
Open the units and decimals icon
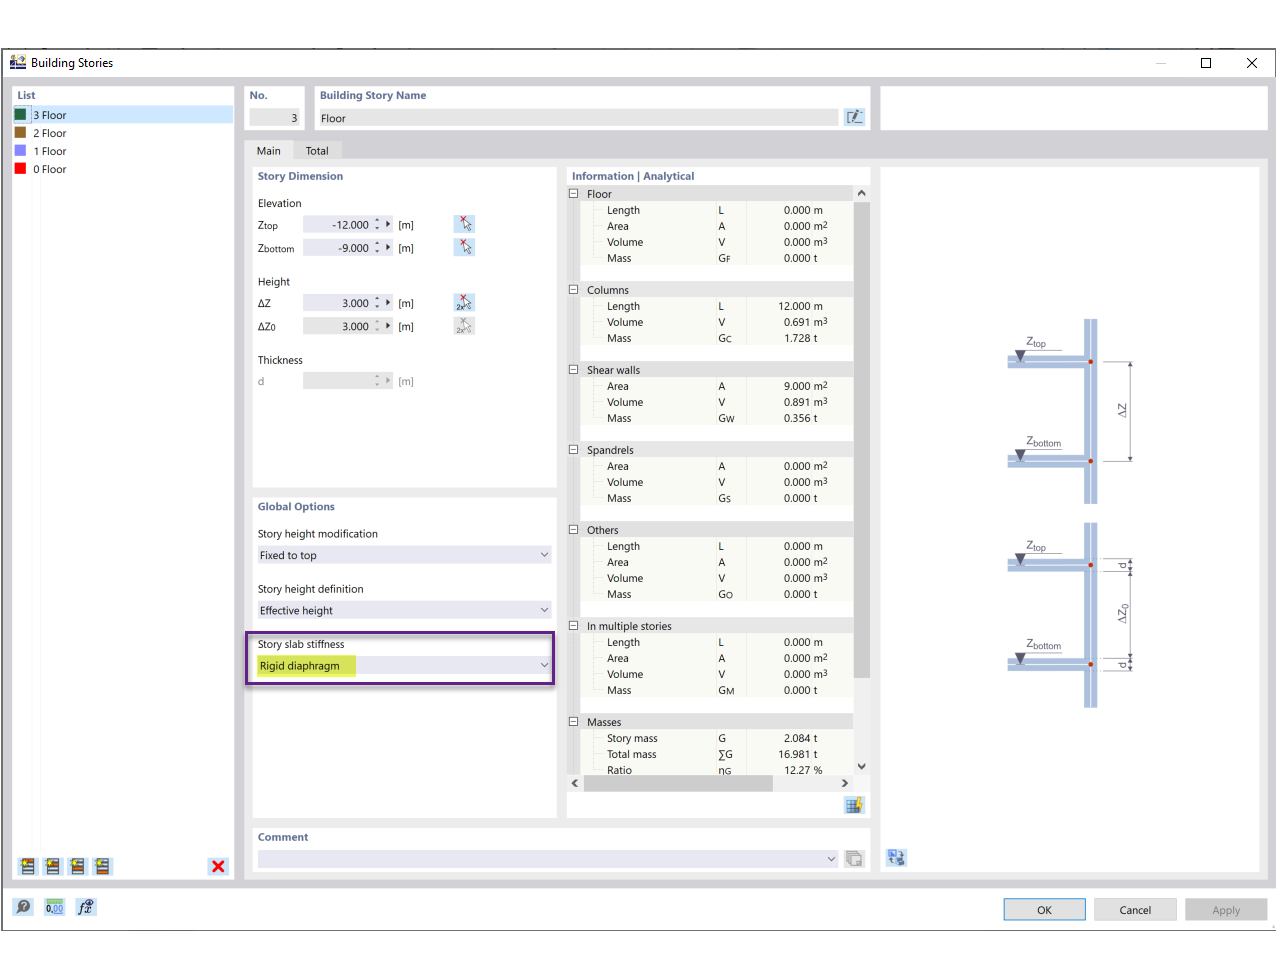(54, 907)
